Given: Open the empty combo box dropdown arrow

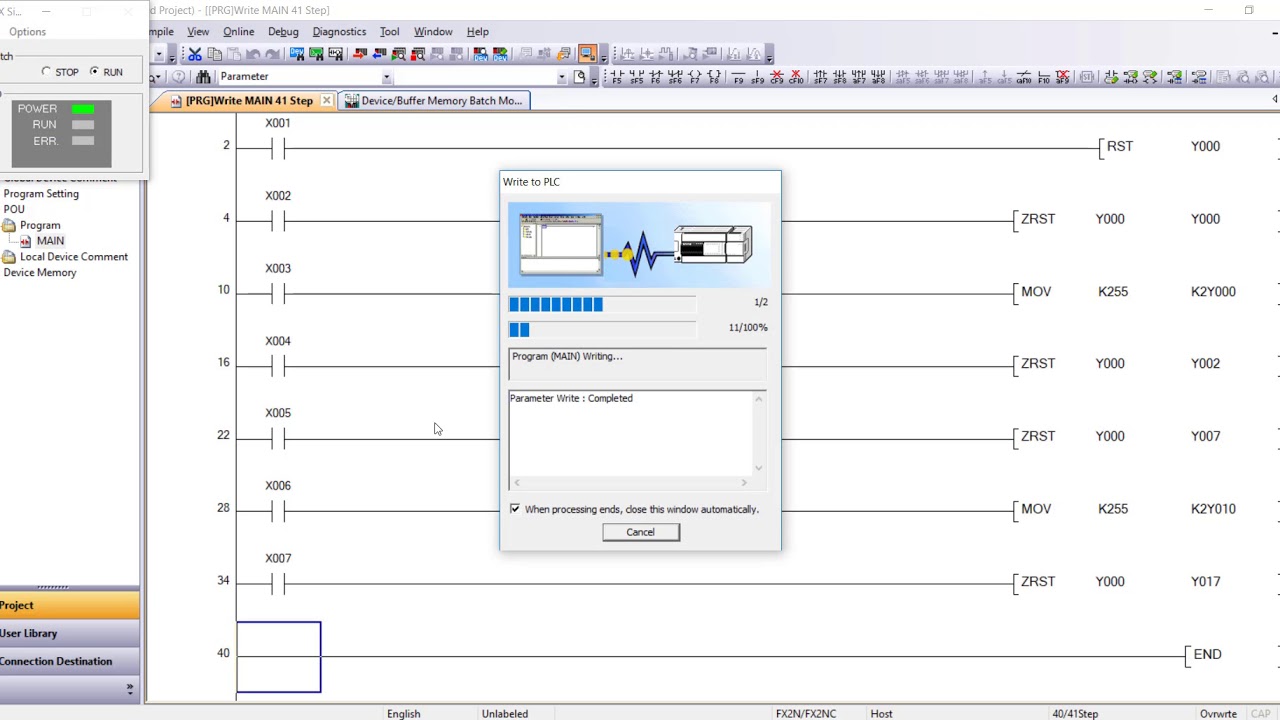Looking at the screenshot, I should pos(561,77).
